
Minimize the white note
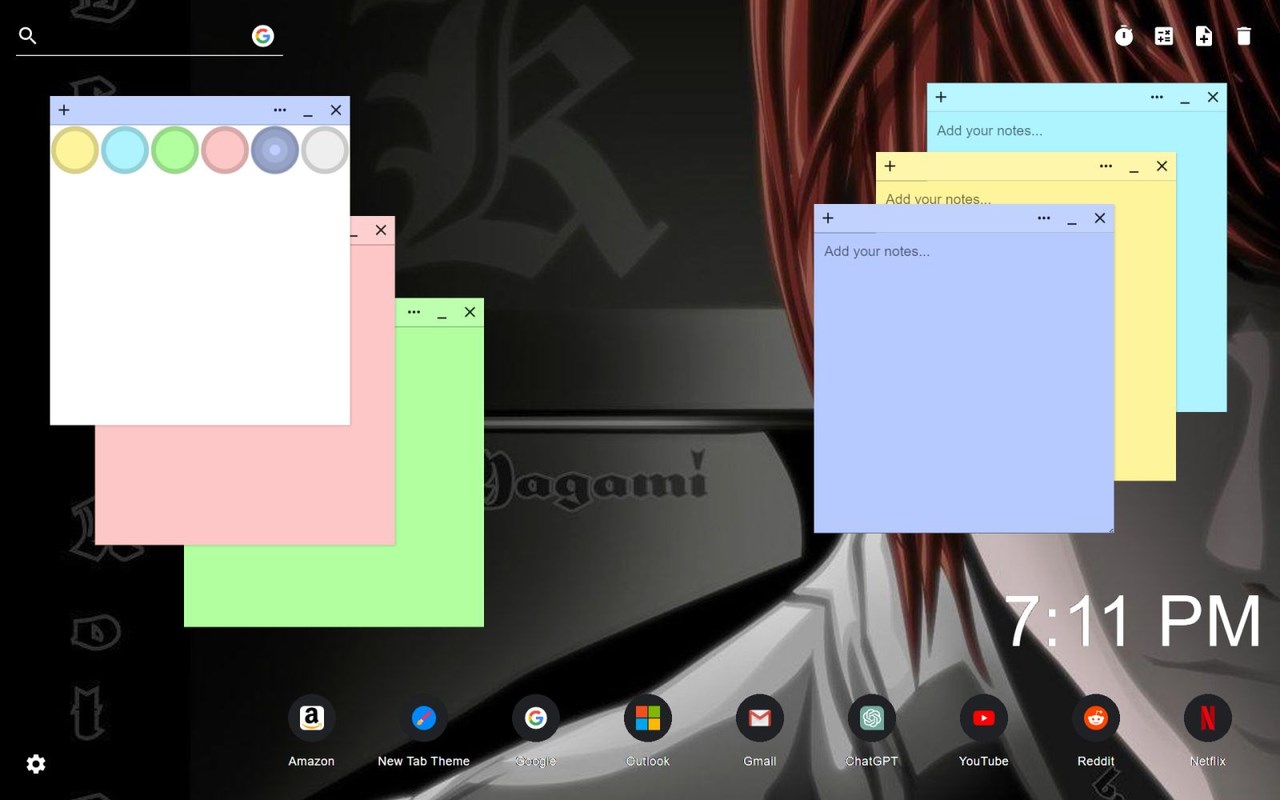(x=308, y=112)
